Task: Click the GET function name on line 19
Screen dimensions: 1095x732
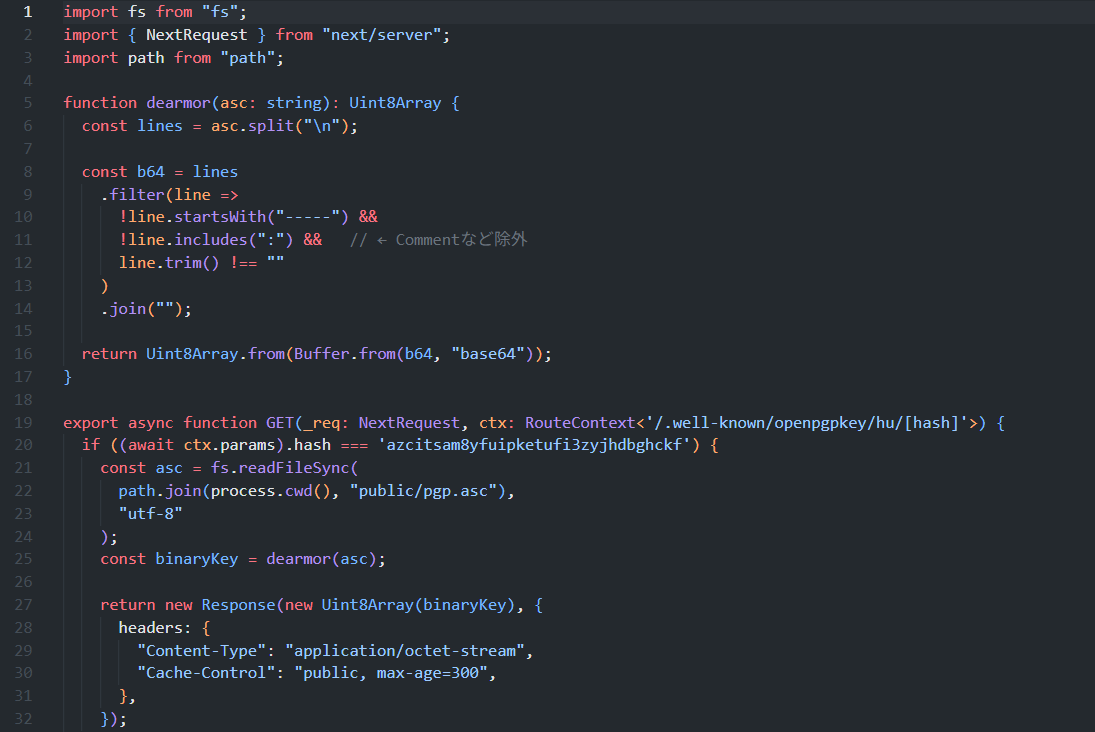Action: point(279,423)
